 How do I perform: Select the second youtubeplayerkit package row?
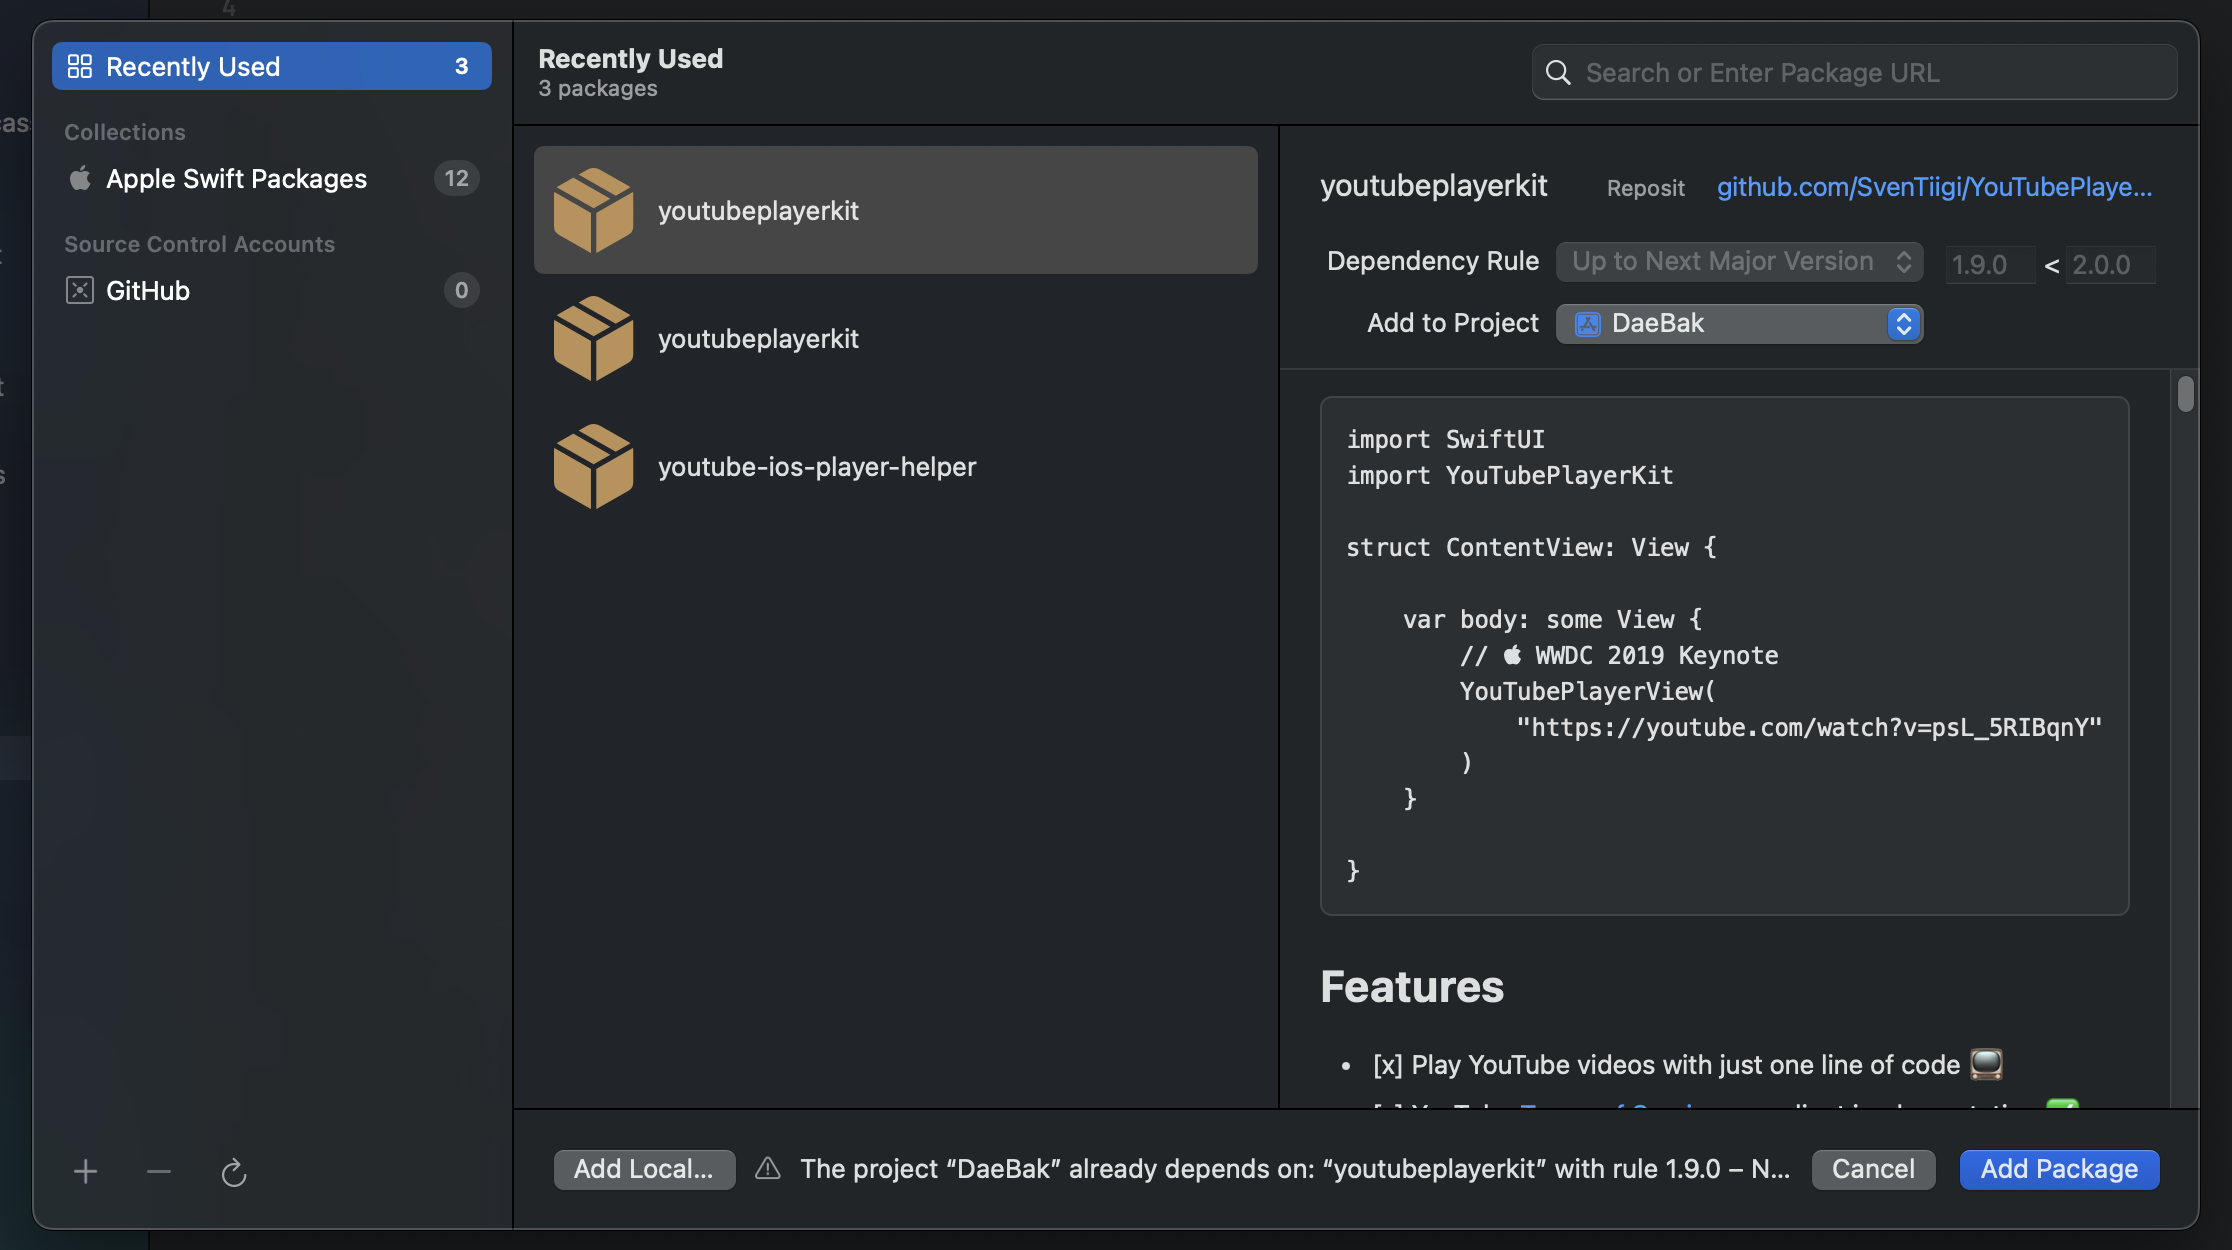pos(895,338)
